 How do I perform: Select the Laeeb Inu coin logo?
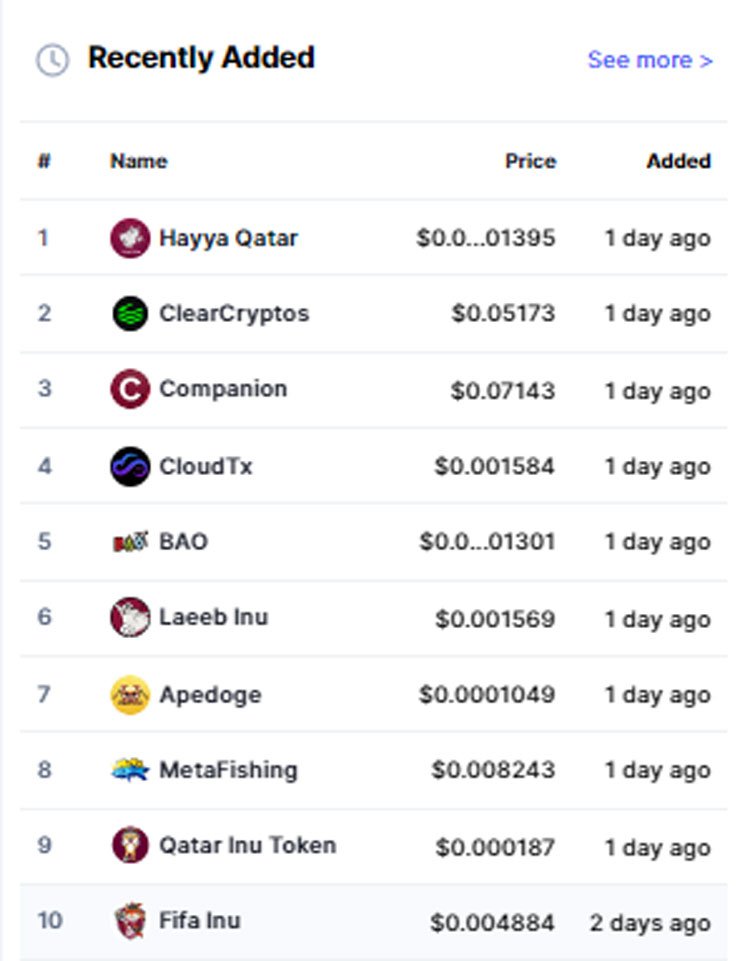tap(130, 617)
